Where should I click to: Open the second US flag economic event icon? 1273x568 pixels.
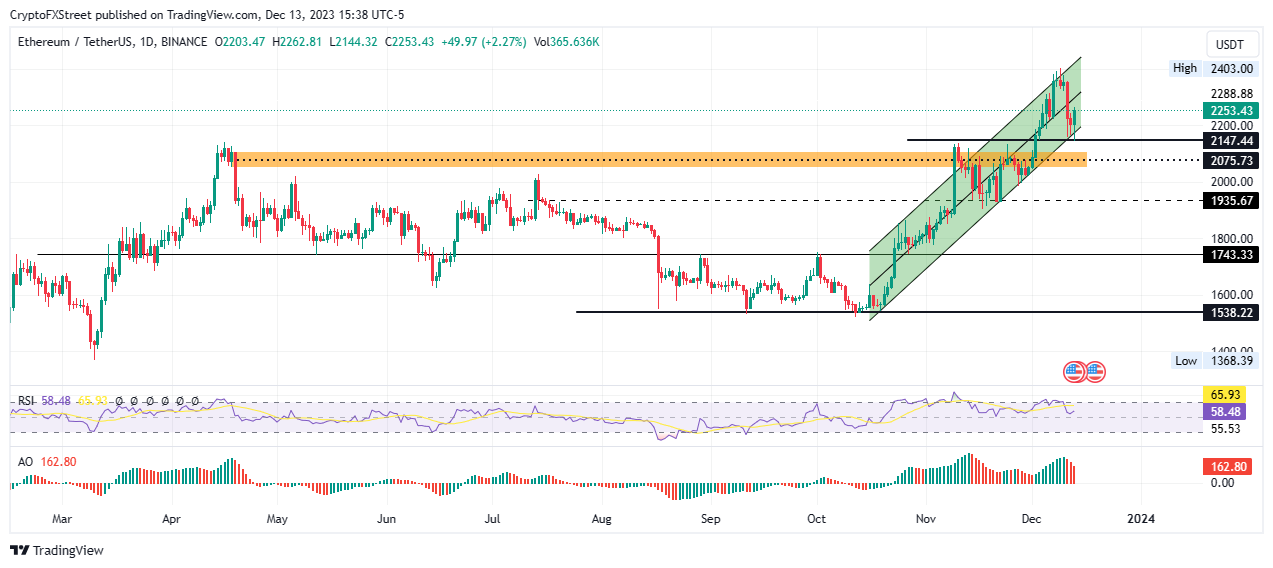click(1095, 372)
